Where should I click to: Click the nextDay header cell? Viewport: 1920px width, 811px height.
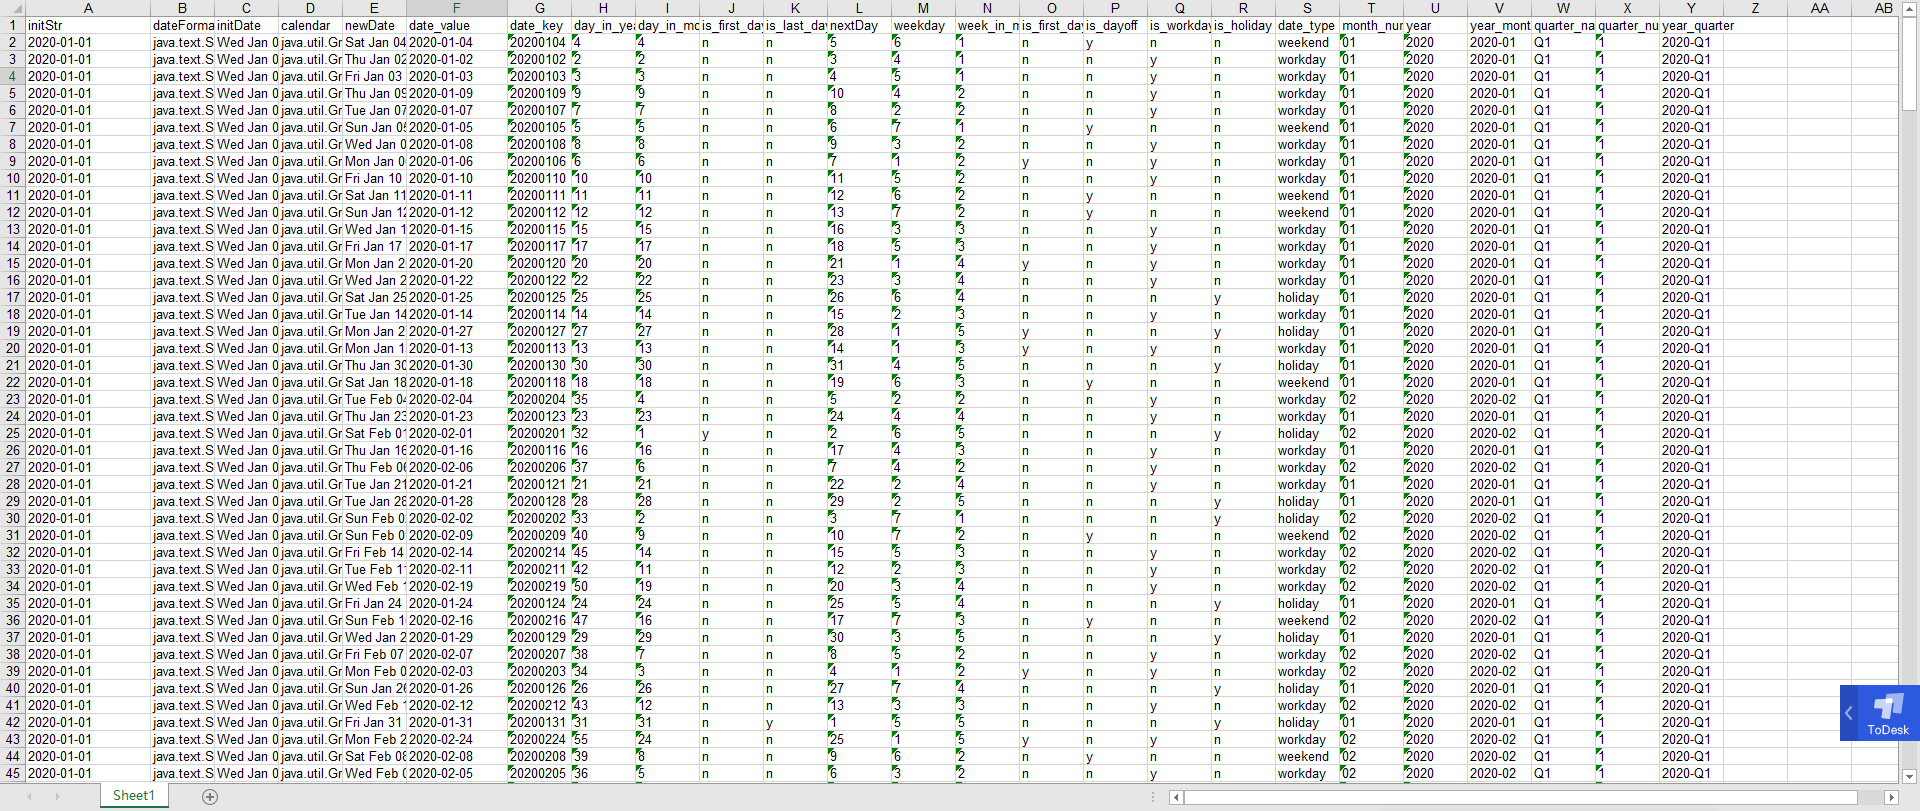click(859, 25)
